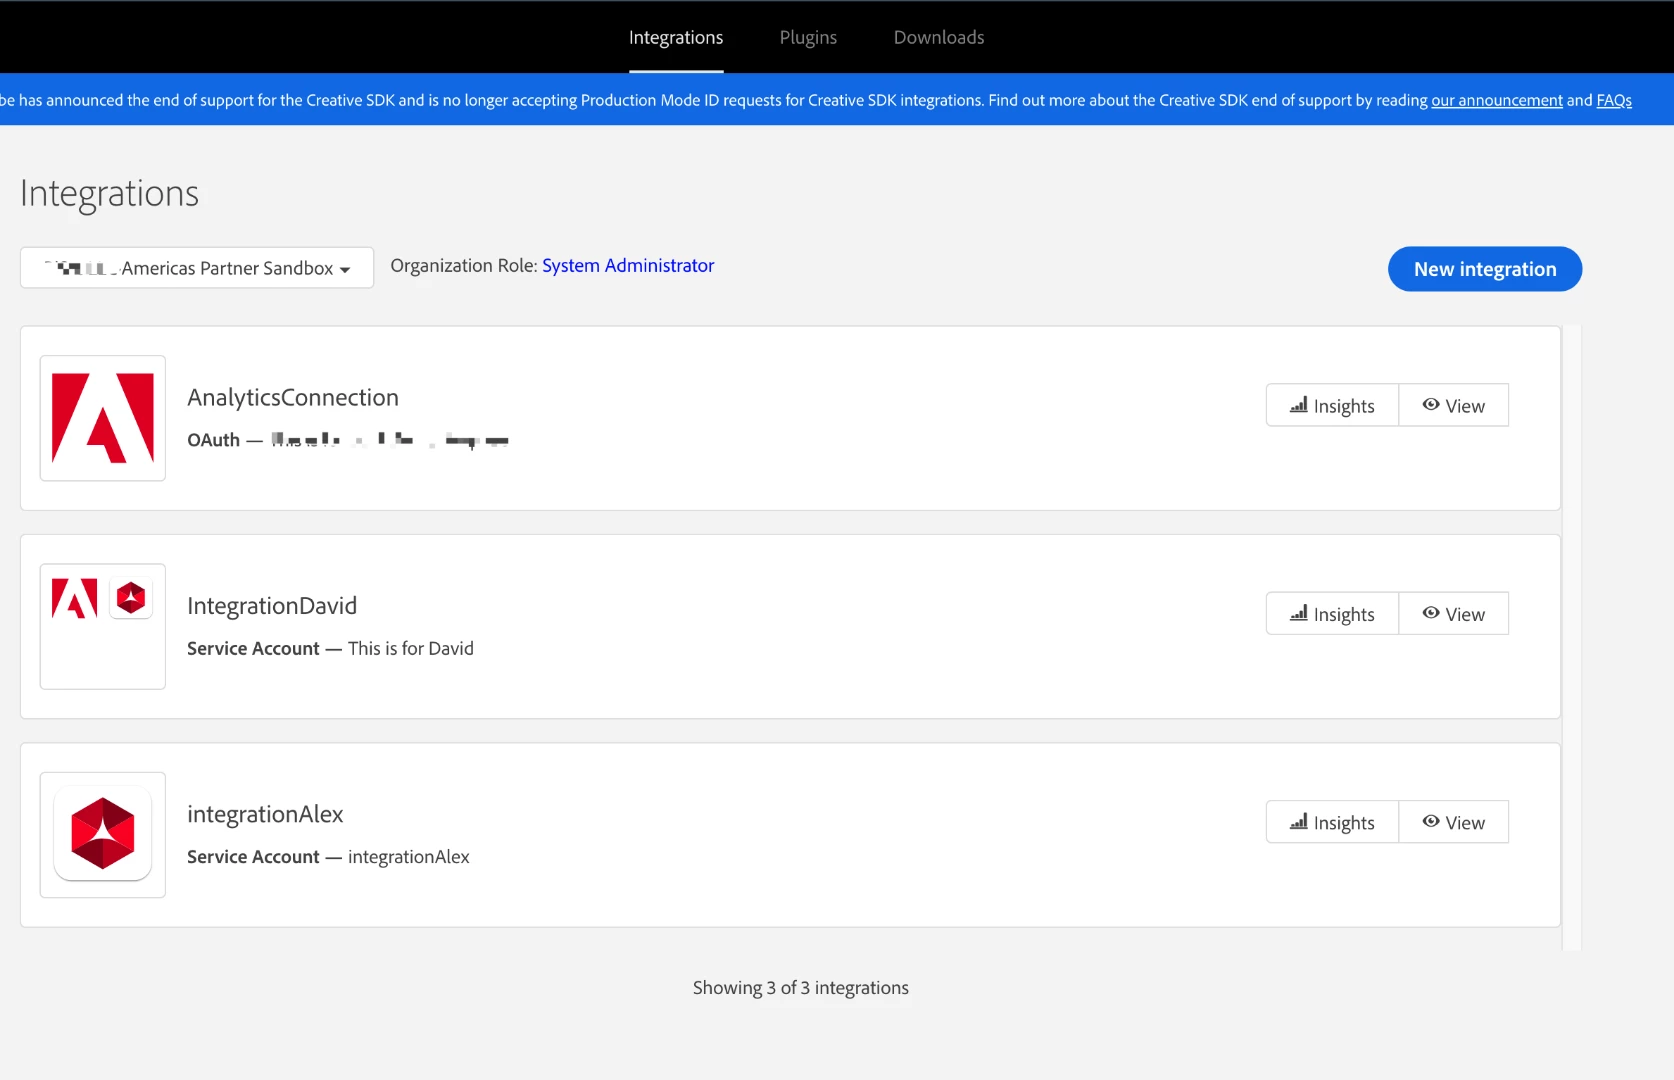
Task: View the integrationAlex integration
Action: click(1453, 822)
